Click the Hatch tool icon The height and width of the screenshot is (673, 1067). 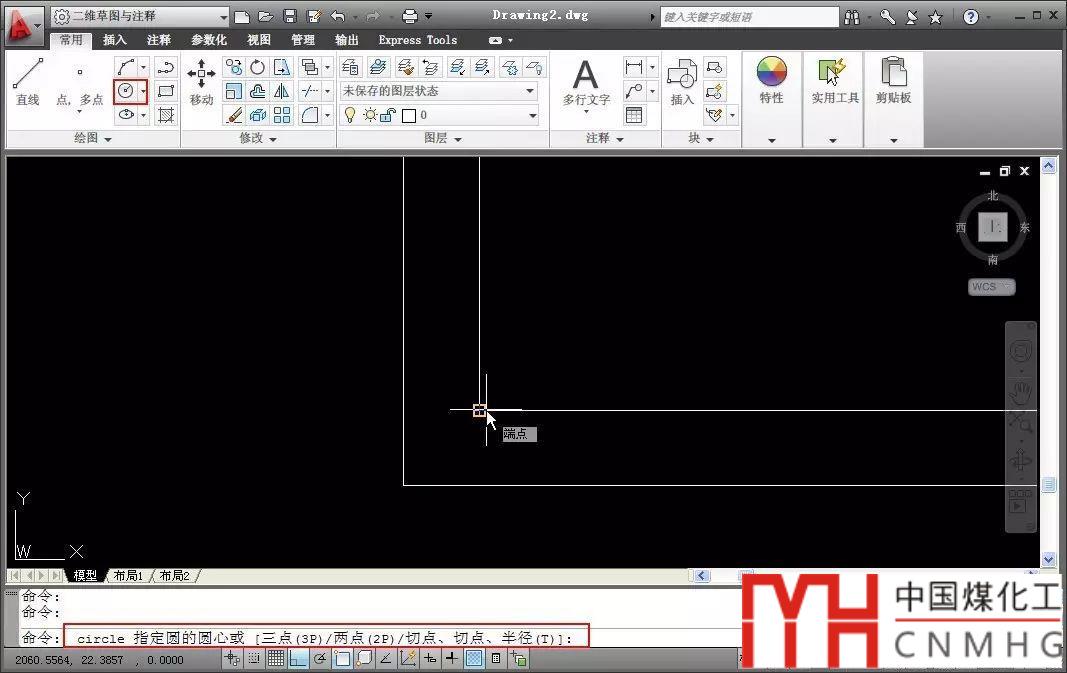click(x=166, y=115)
